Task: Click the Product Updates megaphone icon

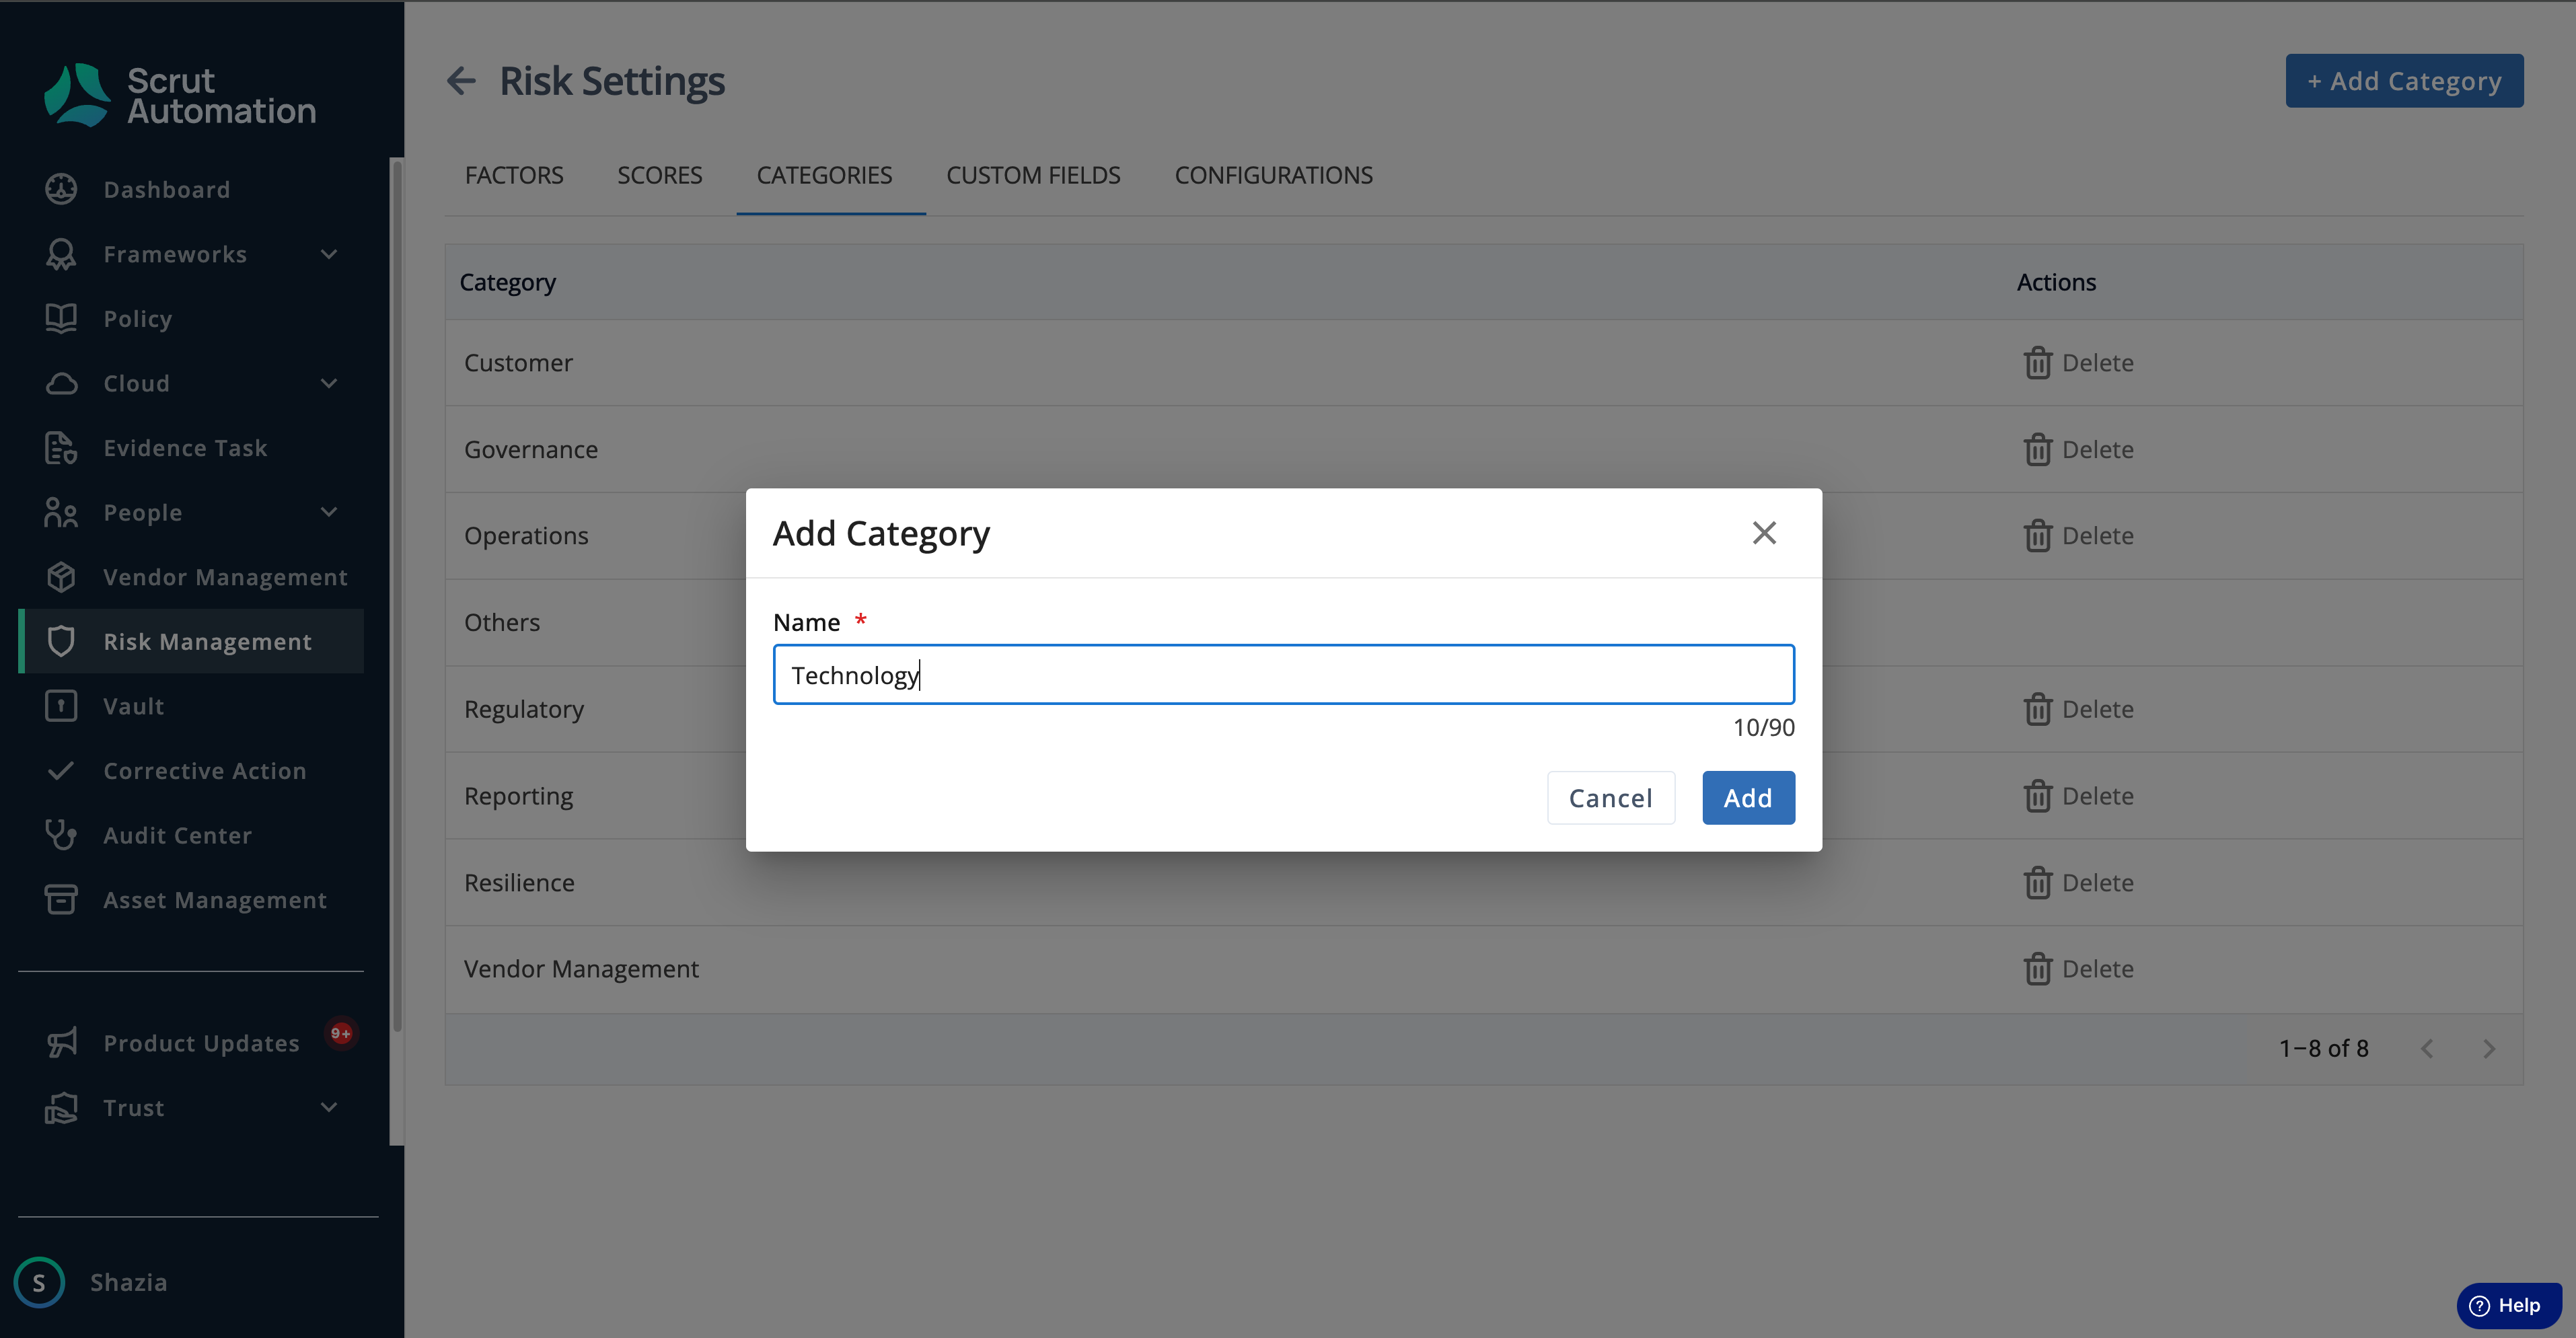Action: click(x=61, y=1043)
